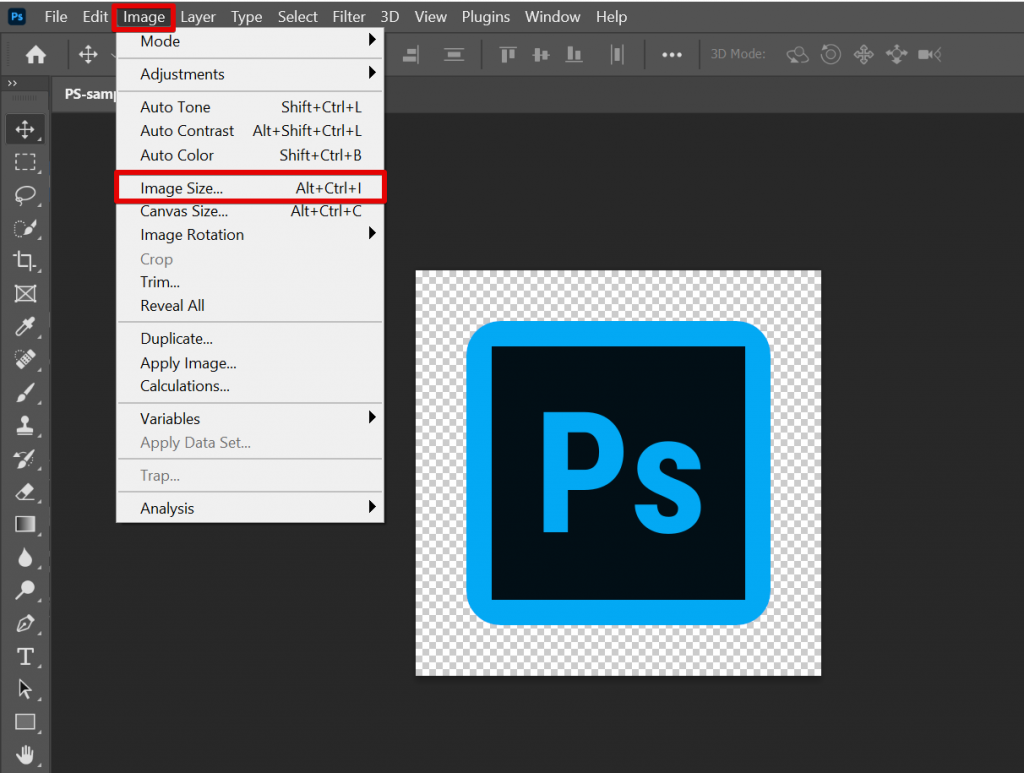Image resolution: width=1024 pixels, height=773 pixels.
Task: Open the Home screen
Action: pyautogui.click(x=36, y=54)
